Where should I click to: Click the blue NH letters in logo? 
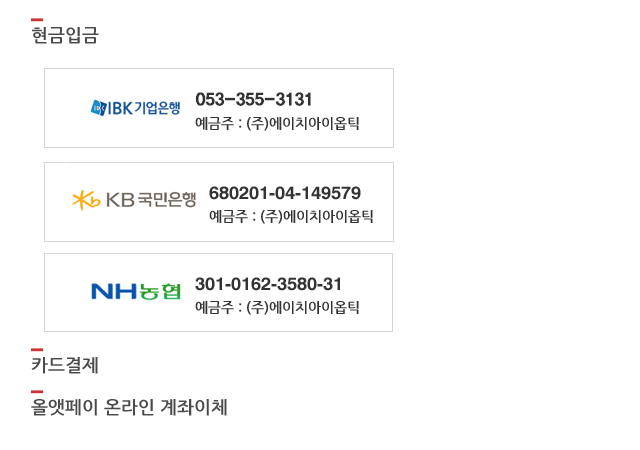click(x=114, y=292)
